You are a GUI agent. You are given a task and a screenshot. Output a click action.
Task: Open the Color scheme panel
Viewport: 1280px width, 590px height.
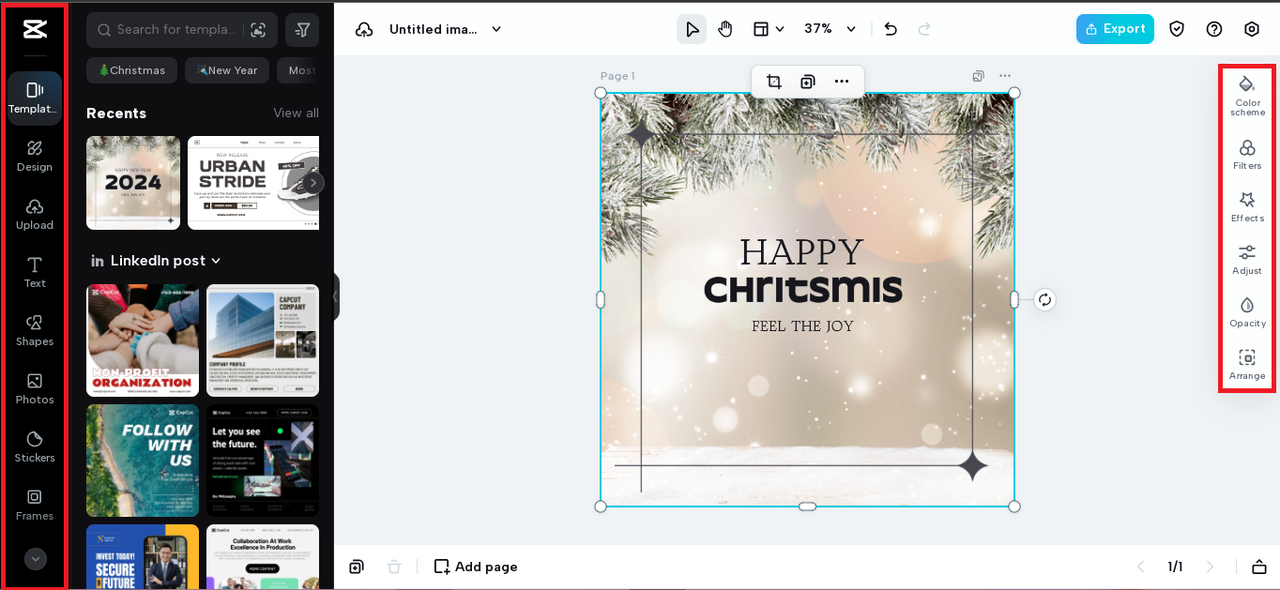[1247, 95]
